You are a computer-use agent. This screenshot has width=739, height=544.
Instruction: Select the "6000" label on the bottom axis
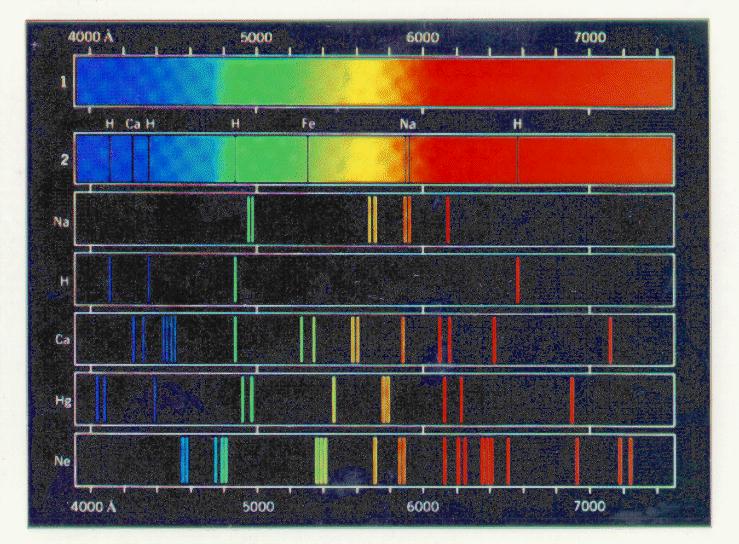(x=423, y=505)
